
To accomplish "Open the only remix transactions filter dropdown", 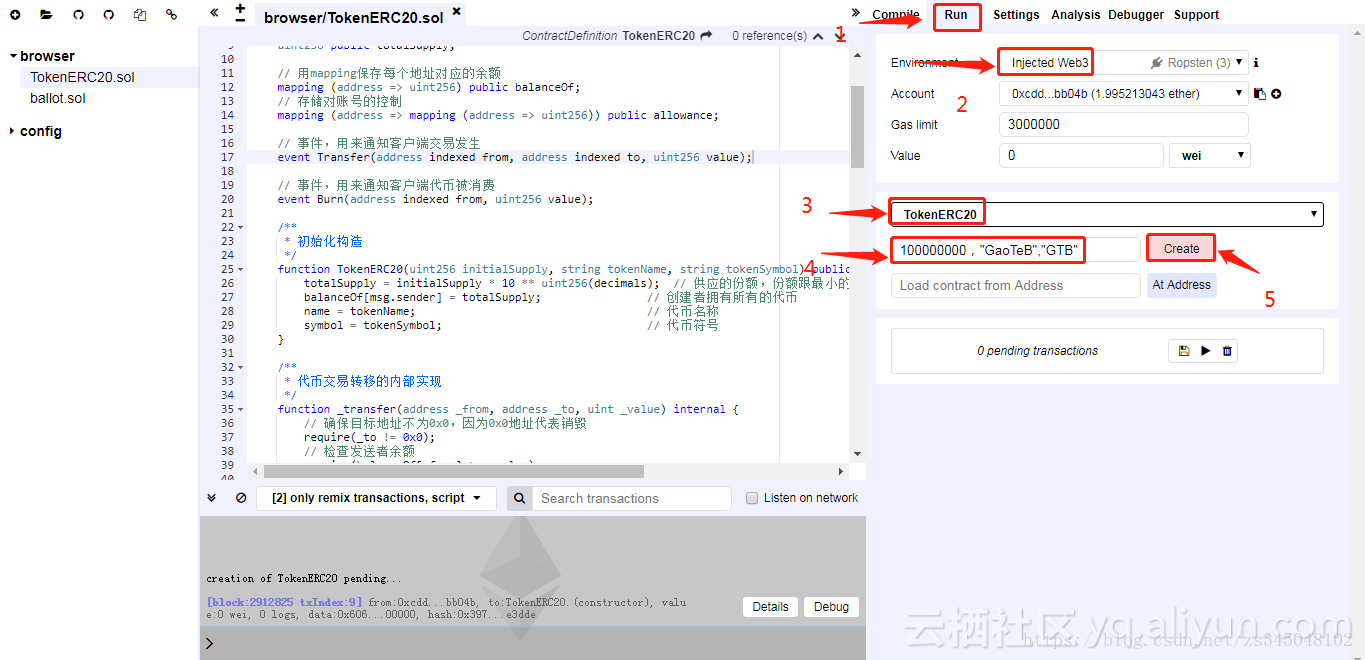I will tap(376, 498).
